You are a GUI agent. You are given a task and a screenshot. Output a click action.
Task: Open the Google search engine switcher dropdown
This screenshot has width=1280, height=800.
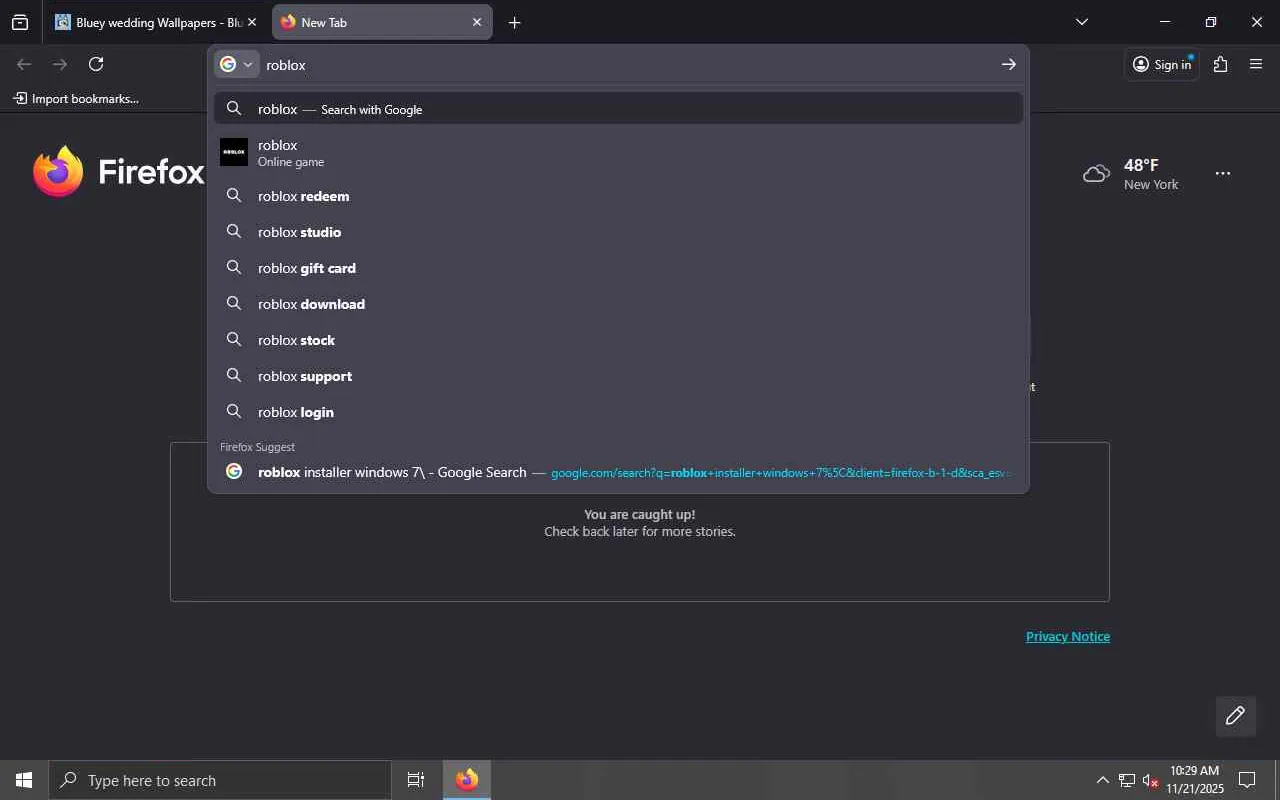pyautogui.click(x=237, y=64)
